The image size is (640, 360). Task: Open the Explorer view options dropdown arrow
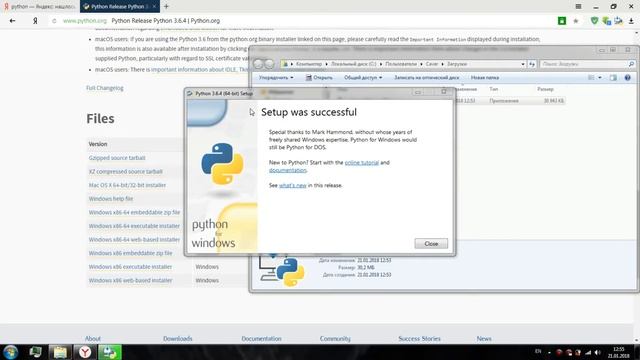tap(600, 78)
